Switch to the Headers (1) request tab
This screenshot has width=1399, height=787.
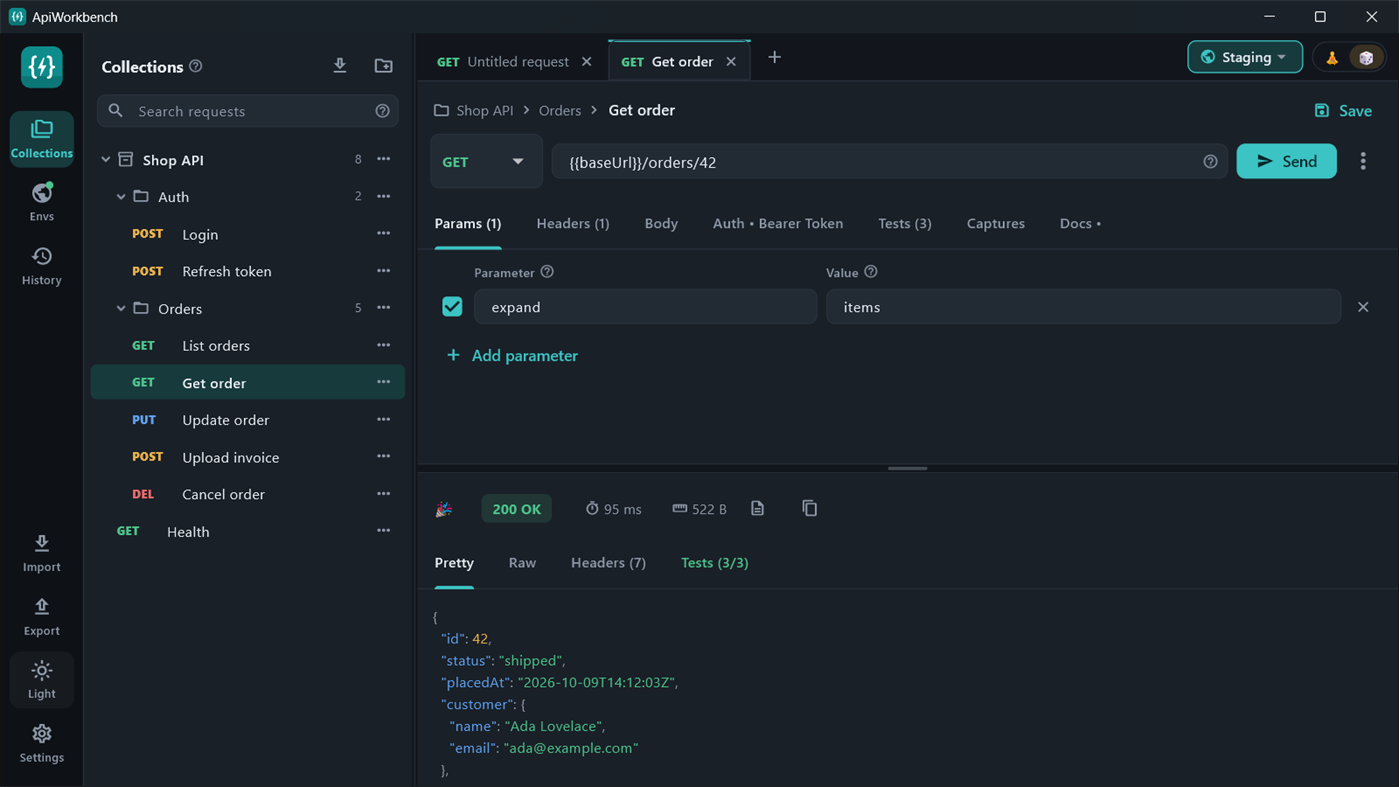[573, 224]
